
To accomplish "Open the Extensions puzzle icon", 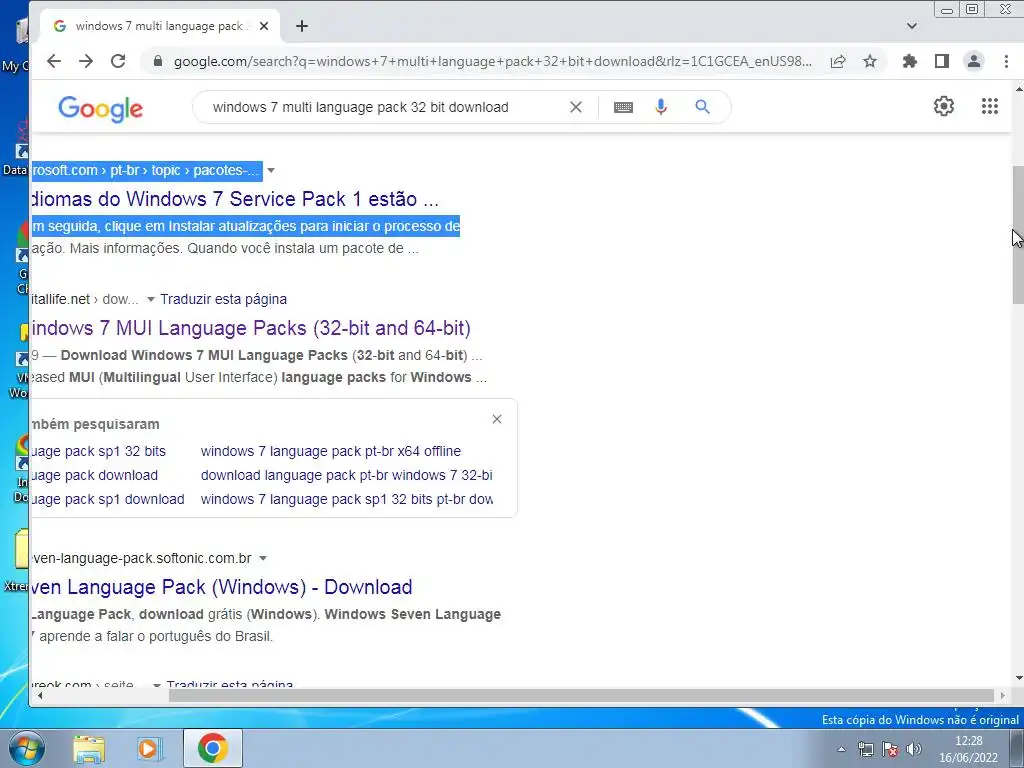I will (x=910, y=61).
